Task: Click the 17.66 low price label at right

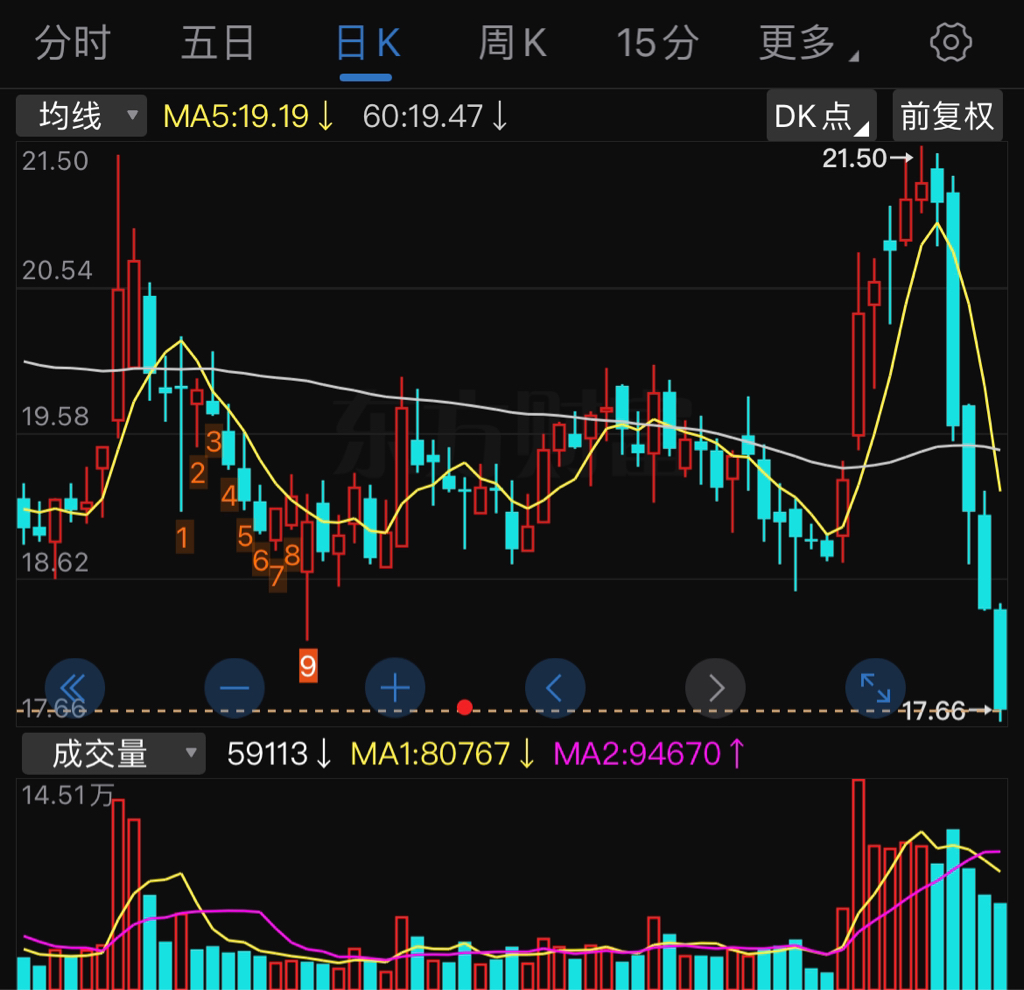Action: coord(934,711)
